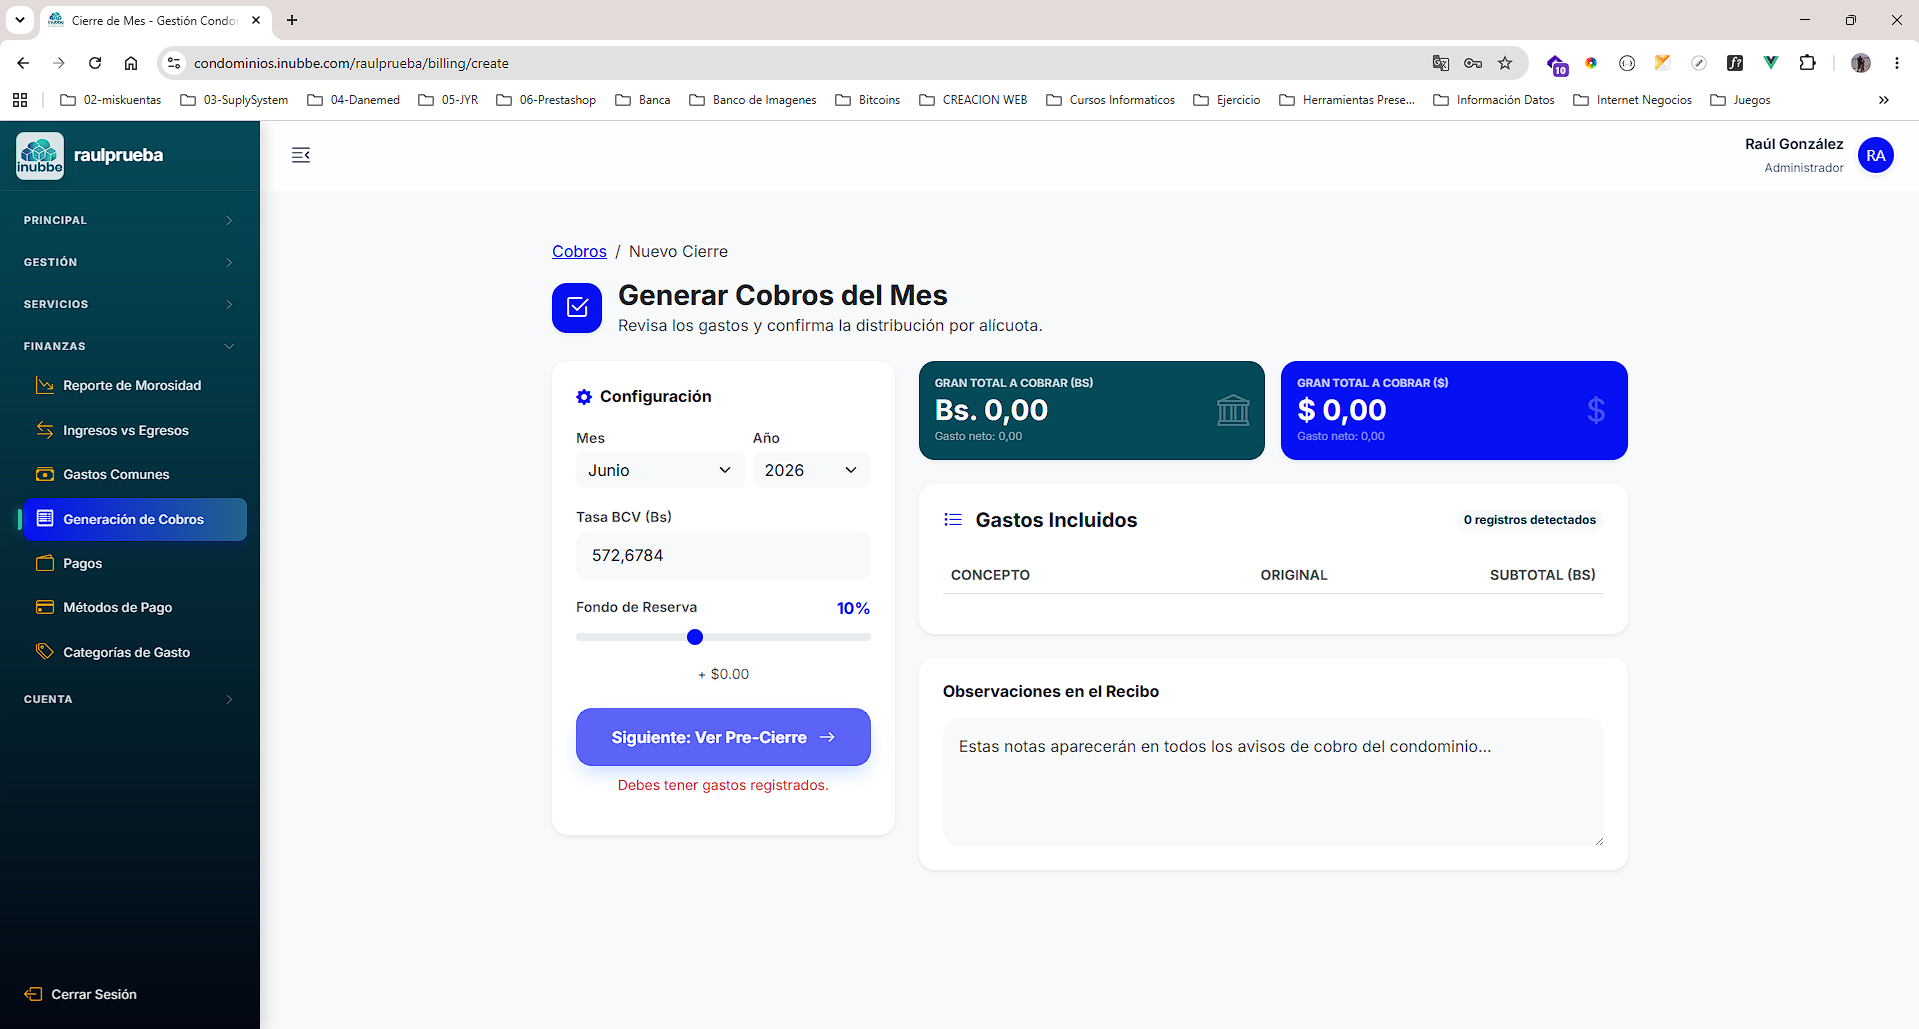1919x1029 pixels.
Task: Click the CONCEPTO column header
Action: [x=990, y=575]
